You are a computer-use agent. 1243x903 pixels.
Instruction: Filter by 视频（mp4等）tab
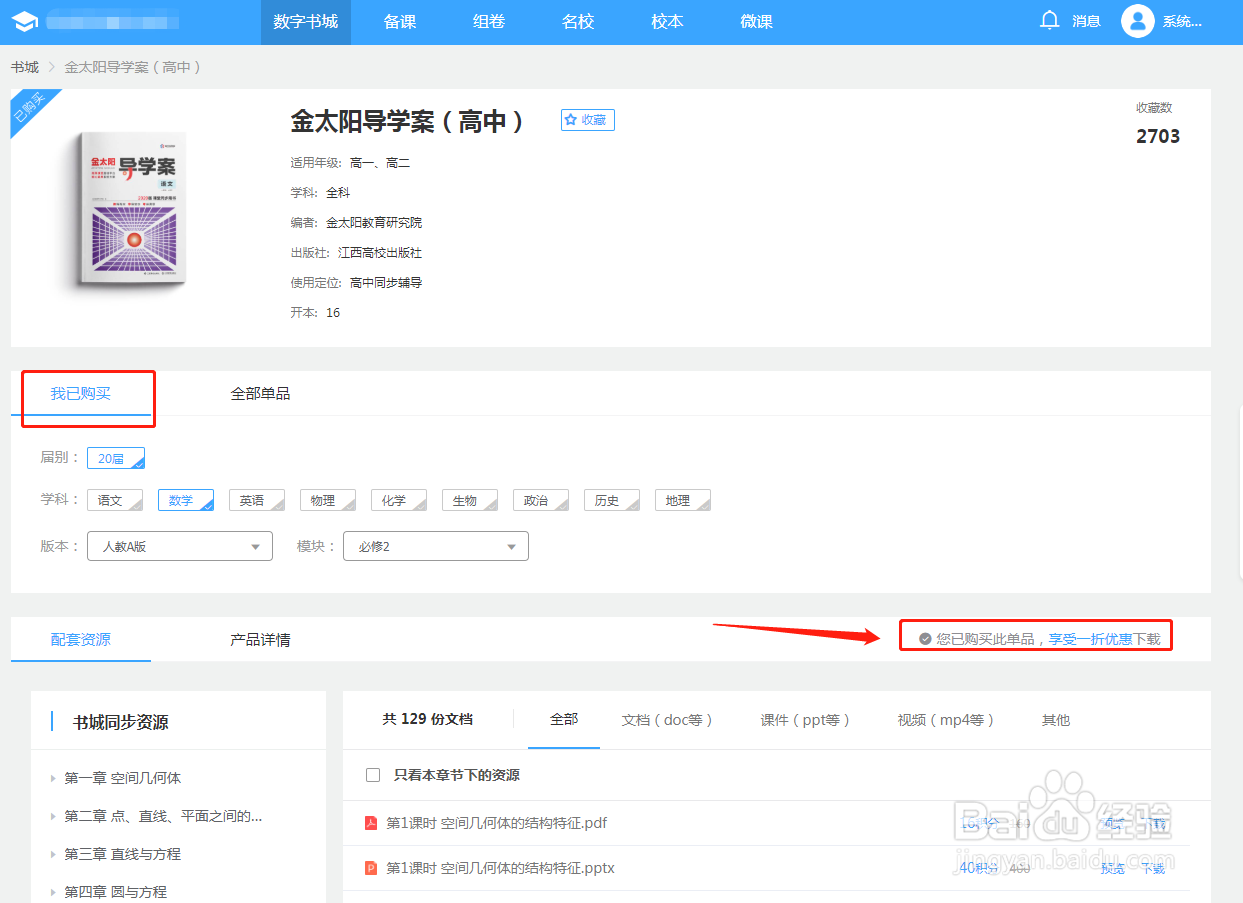coord(946,720)
